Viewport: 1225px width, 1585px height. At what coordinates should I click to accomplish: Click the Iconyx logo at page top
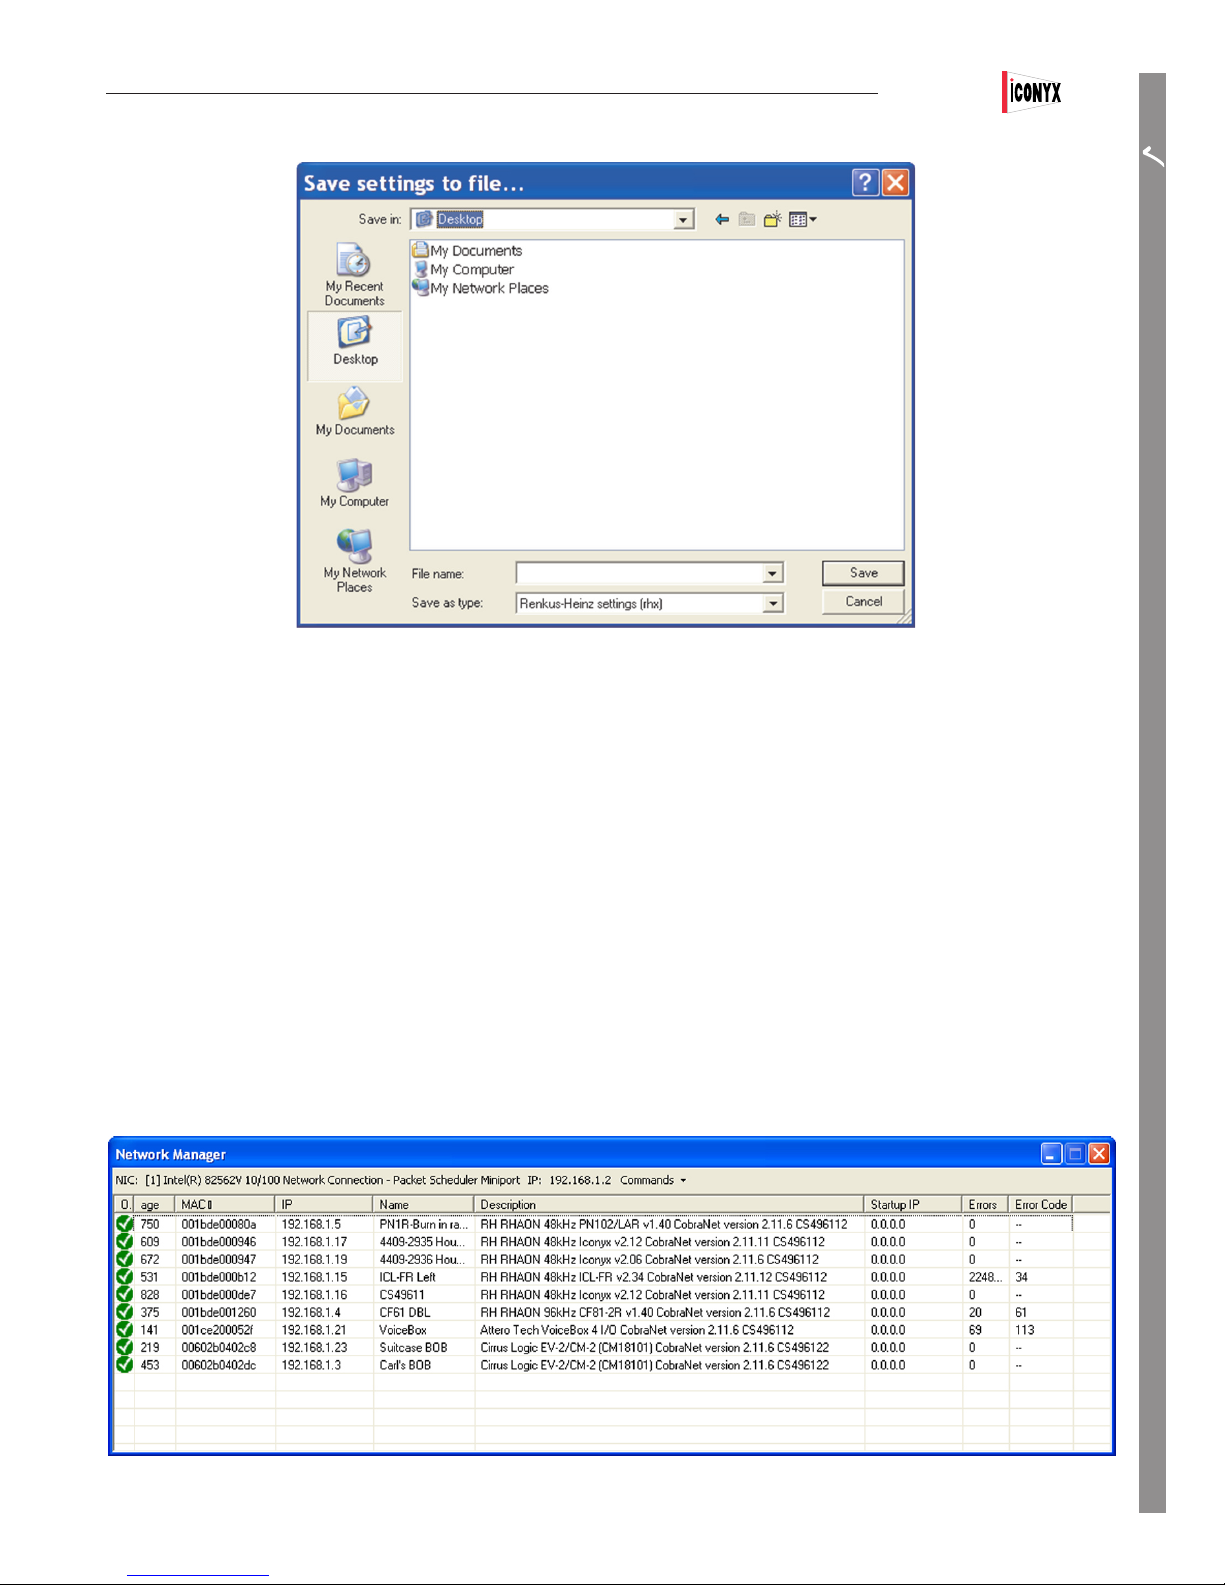(1032, 92)
